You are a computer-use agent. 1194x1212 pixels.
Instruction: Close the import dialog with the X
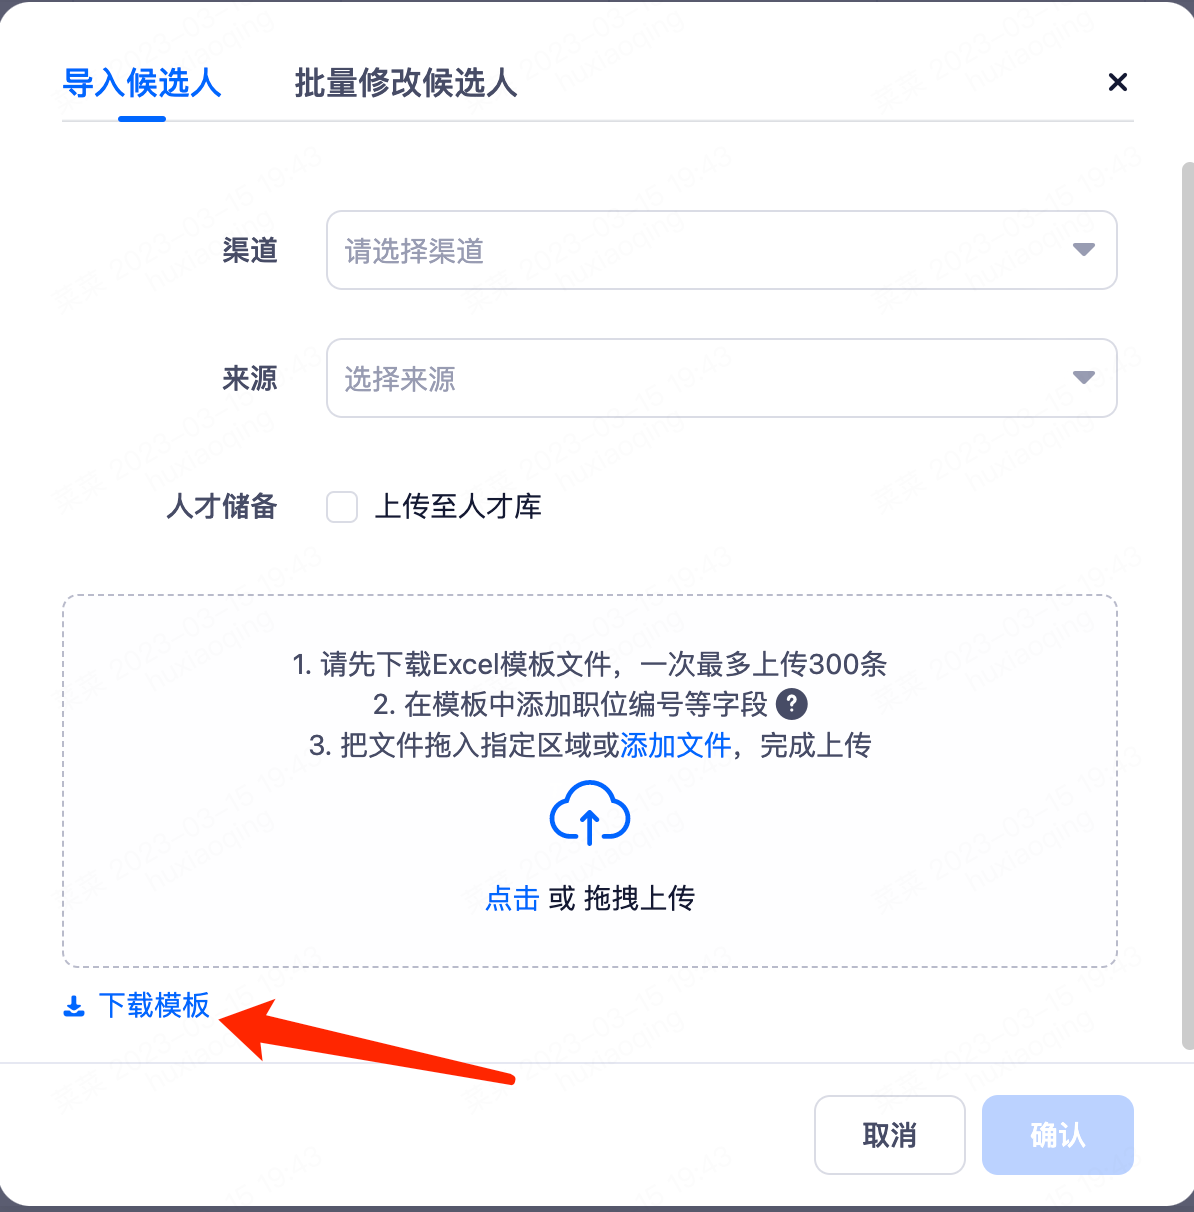coord(1118,82)
